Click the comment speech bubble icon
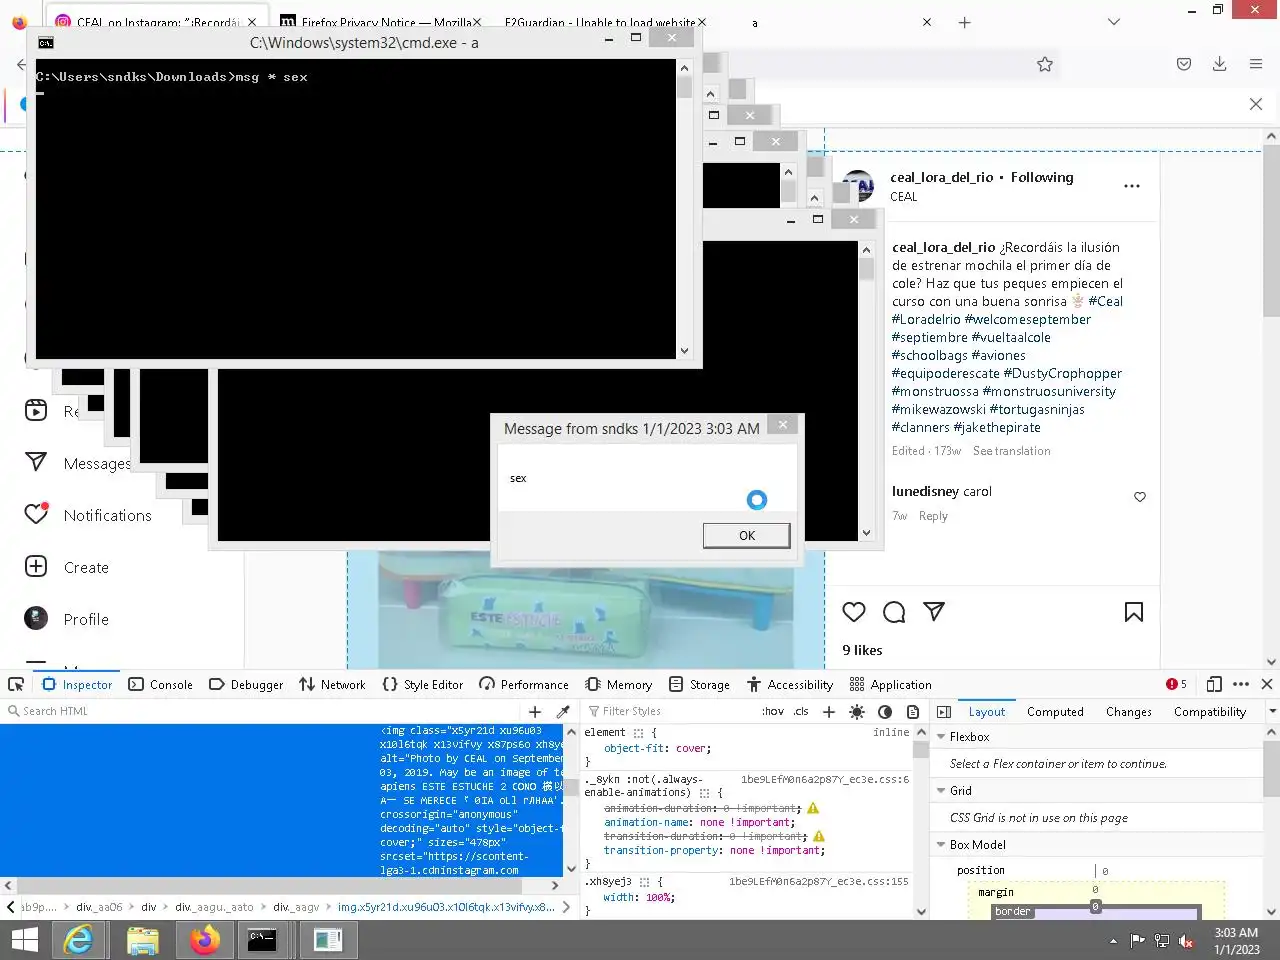The height and width of the screenshot is (960, 1280). coord(894,612)
